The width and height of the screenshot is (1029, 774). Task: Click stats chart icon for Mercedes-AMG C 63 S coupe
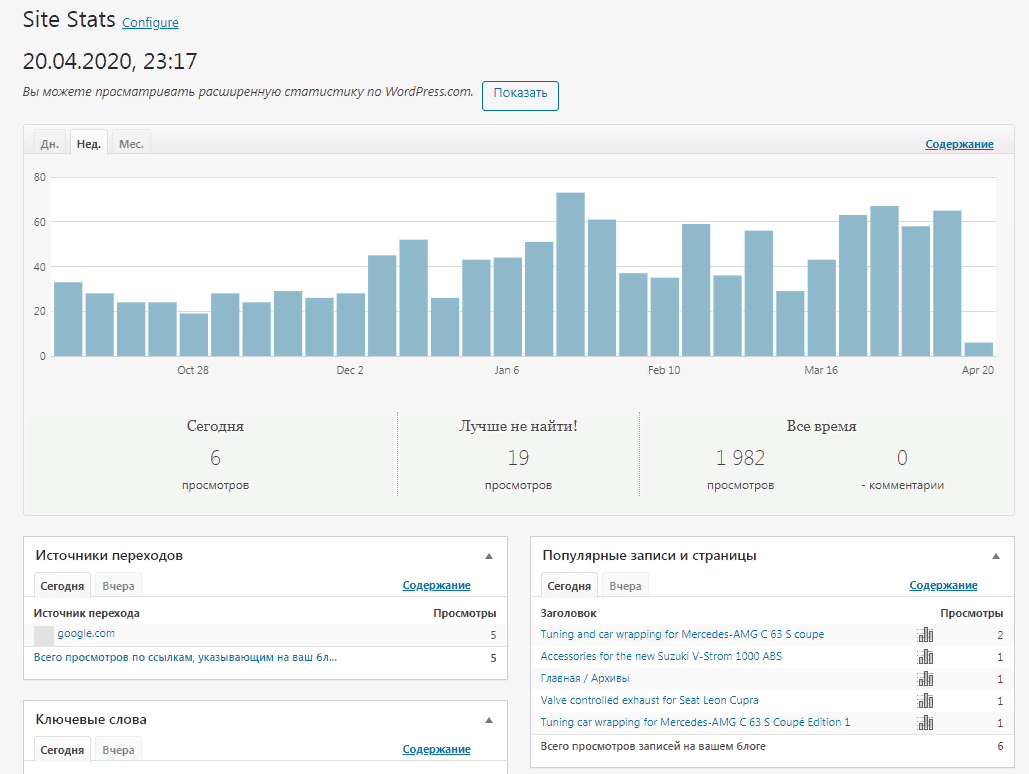point(925,635)
